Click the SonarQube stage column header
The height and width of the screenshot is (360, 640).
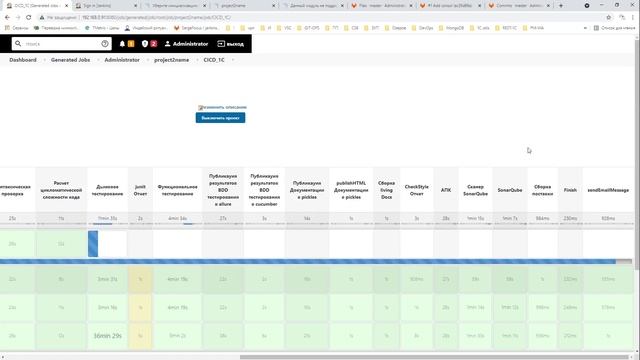[x=510, y=190]
